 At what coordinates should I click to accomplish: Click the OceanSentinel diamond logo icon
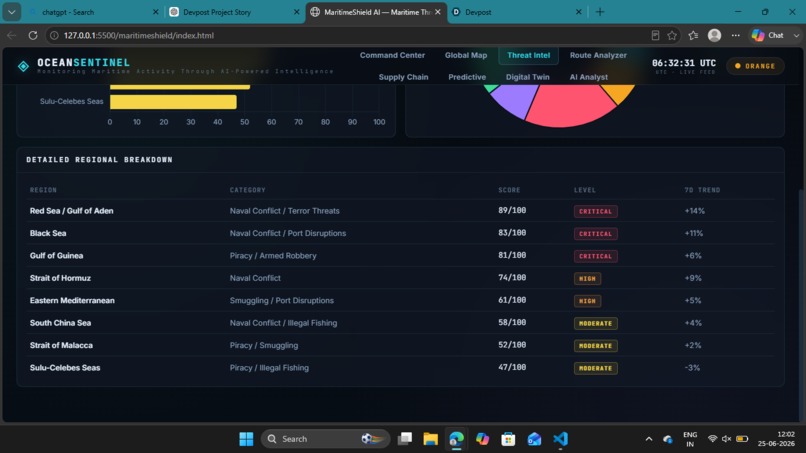(23, 66)
